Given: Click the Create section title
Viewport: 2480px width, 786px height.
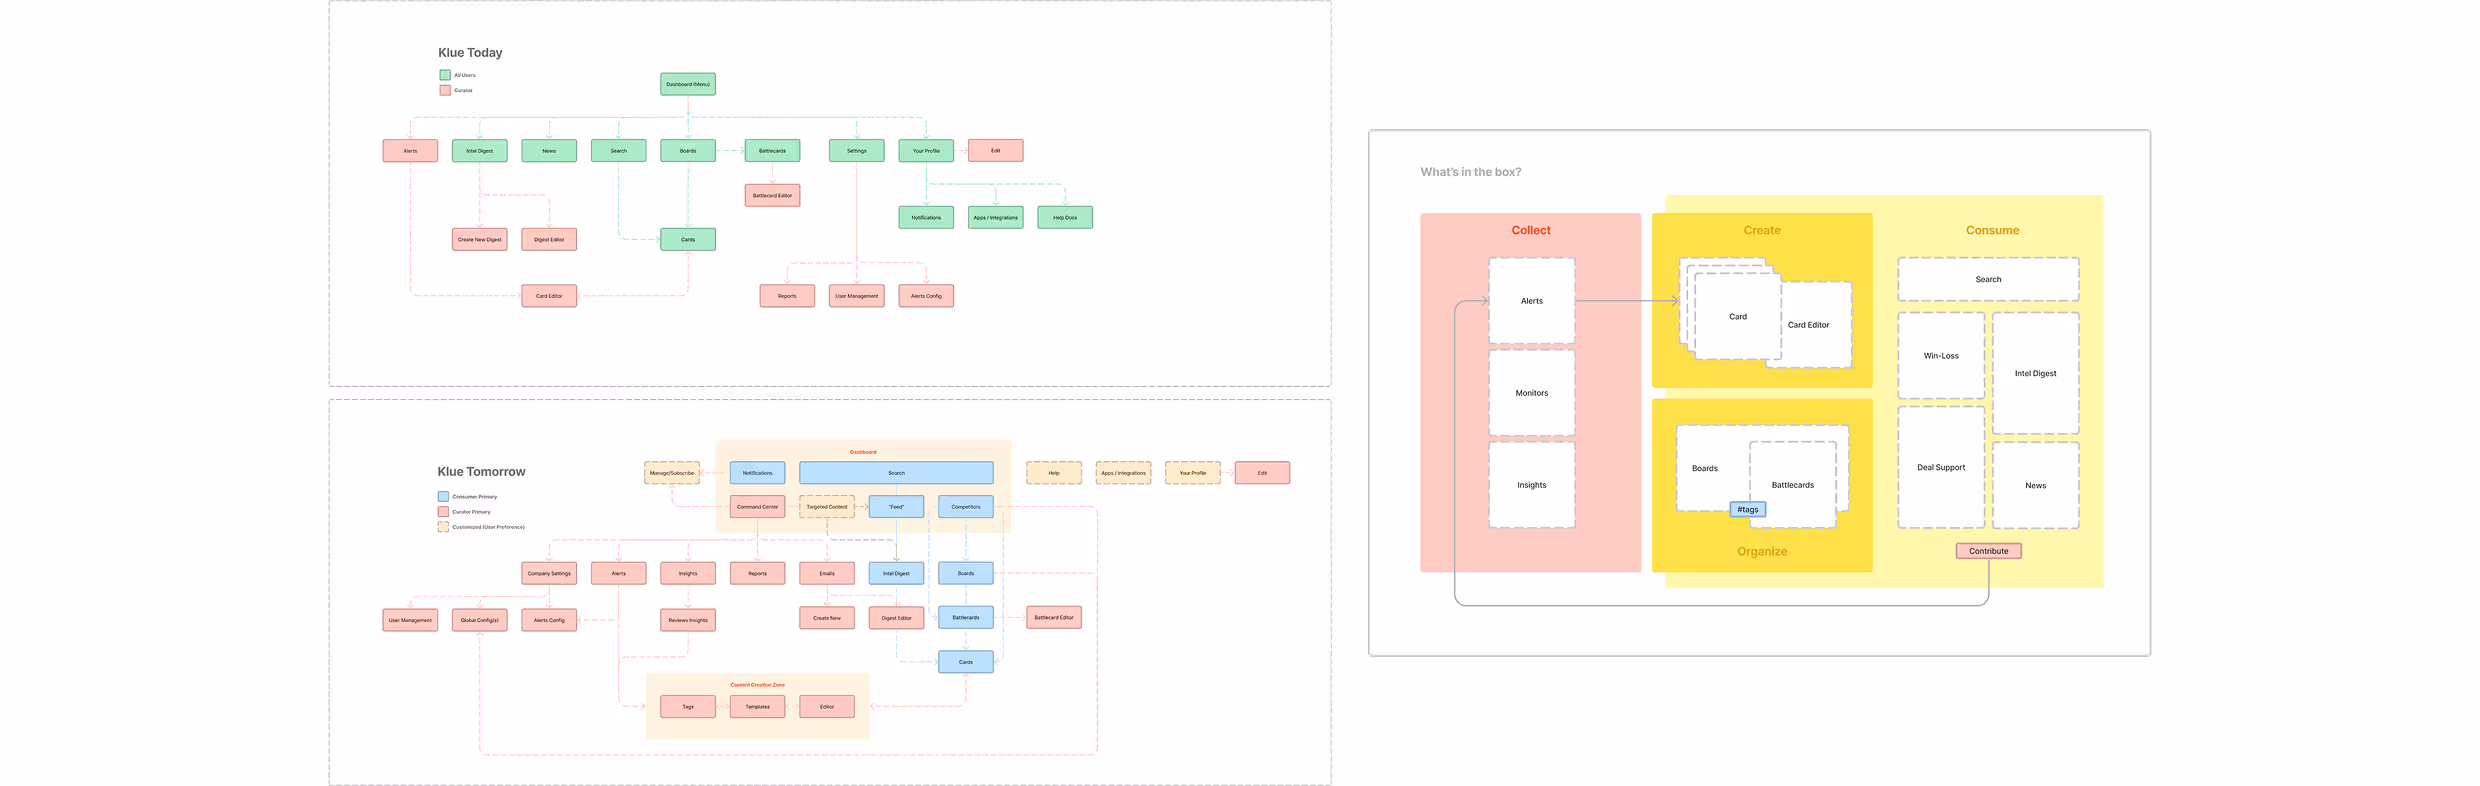Looking at the screenshot, I should 1762,230.
